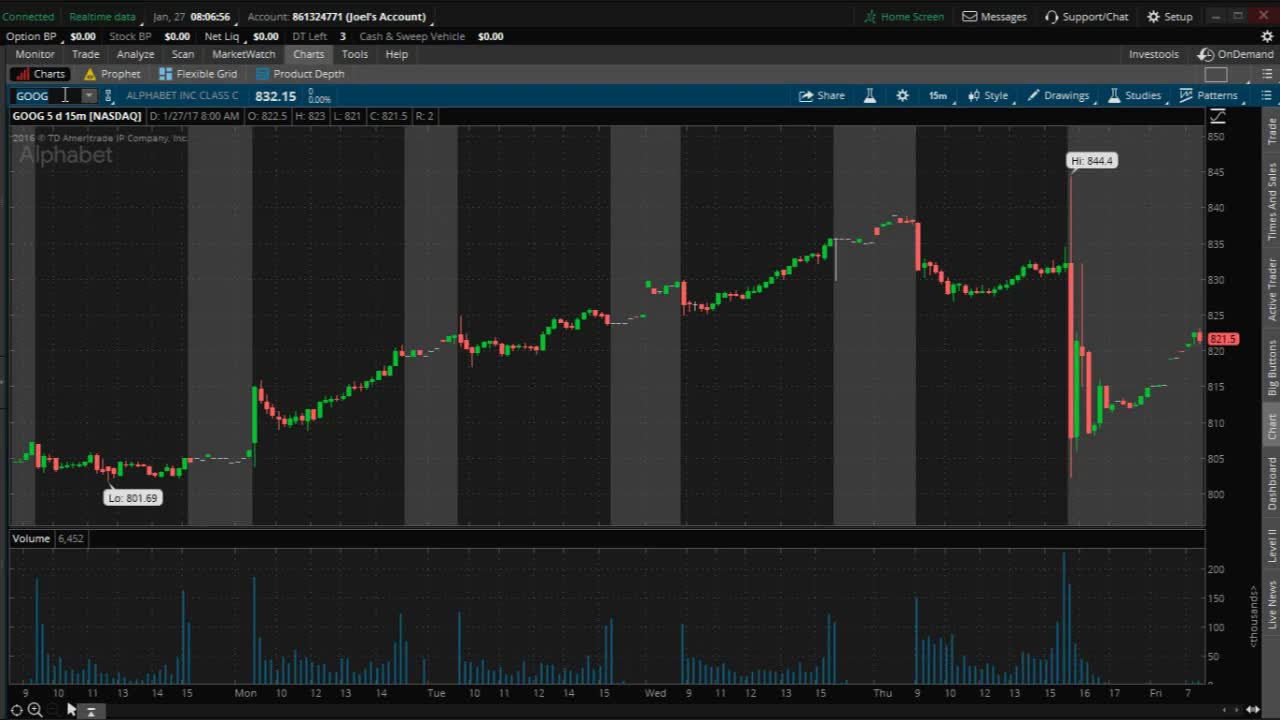
Task: Open the Flexible Grid sub-tab
Action: (198, 74)
